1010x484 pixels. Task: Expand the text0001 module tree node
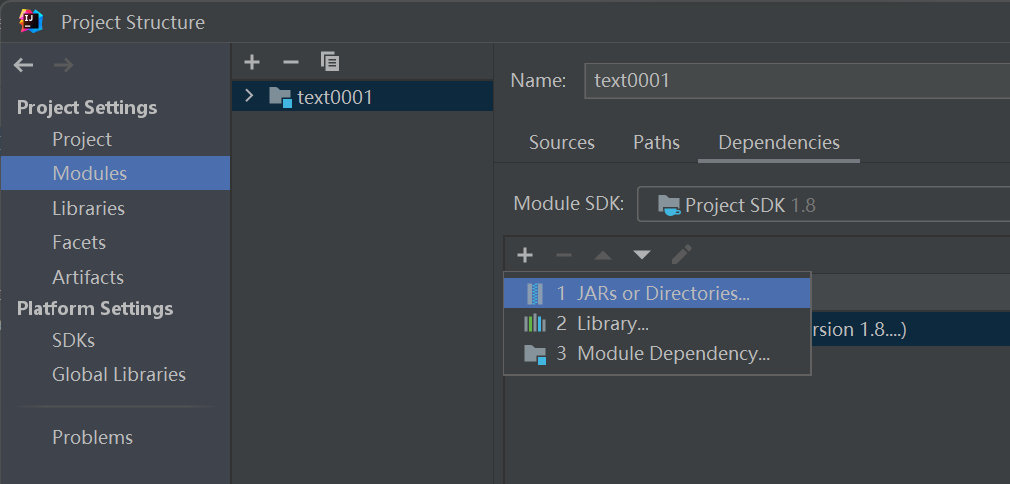(250, 96)
